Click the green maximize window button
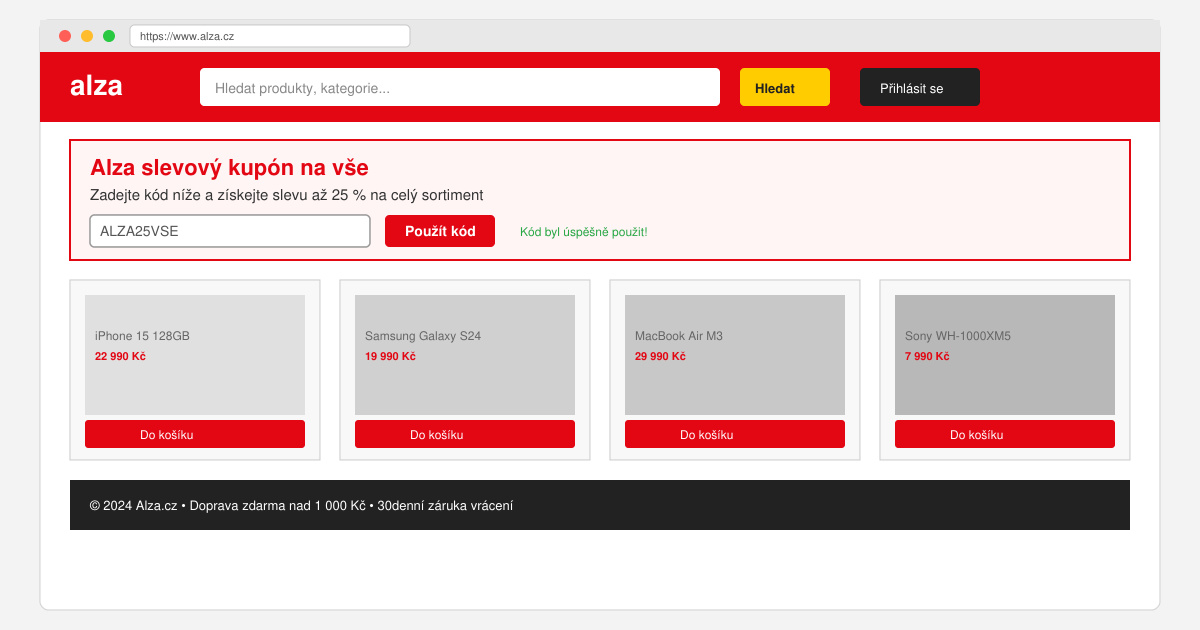This screenshot has height=630, width=1200. coord(109,36)
